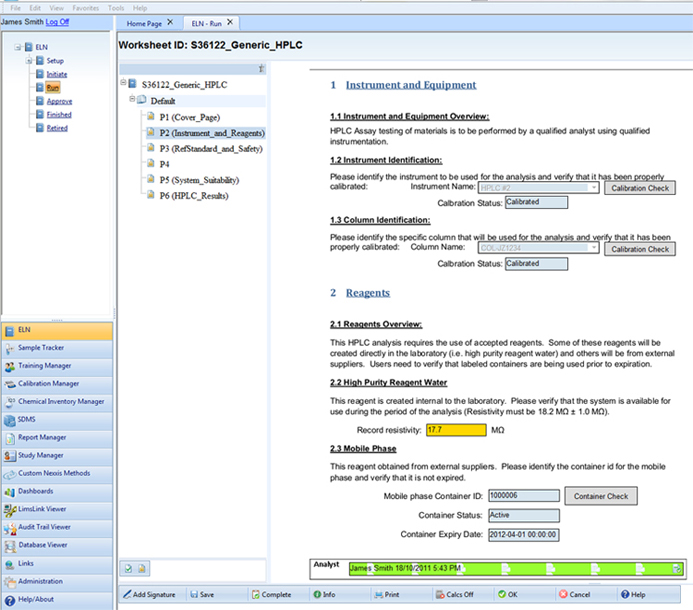Close the ELN - Run tab

(x=230, y=22)
